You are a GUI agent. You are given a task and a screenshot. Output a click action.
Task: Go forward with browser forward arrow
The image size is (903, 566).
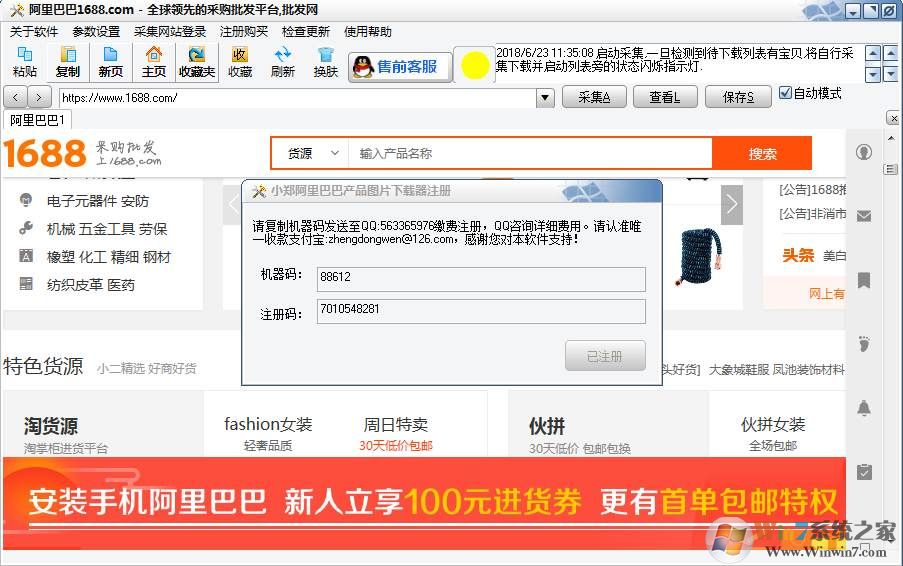pos(39,97)
